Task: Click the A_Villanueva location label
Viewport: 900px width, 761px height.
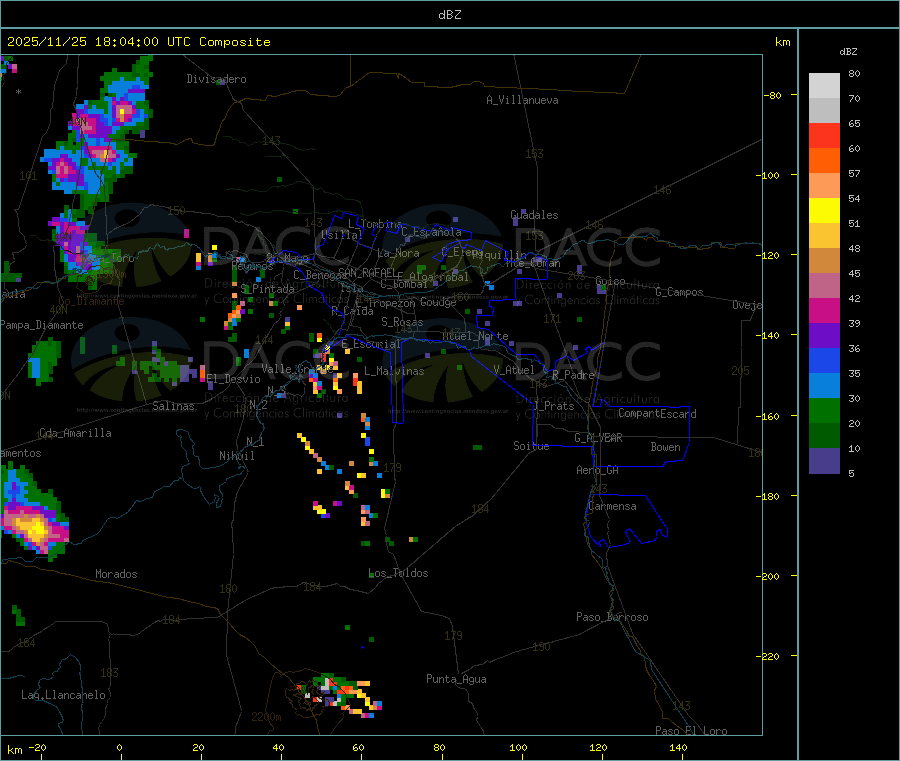Action: point(522,100)
